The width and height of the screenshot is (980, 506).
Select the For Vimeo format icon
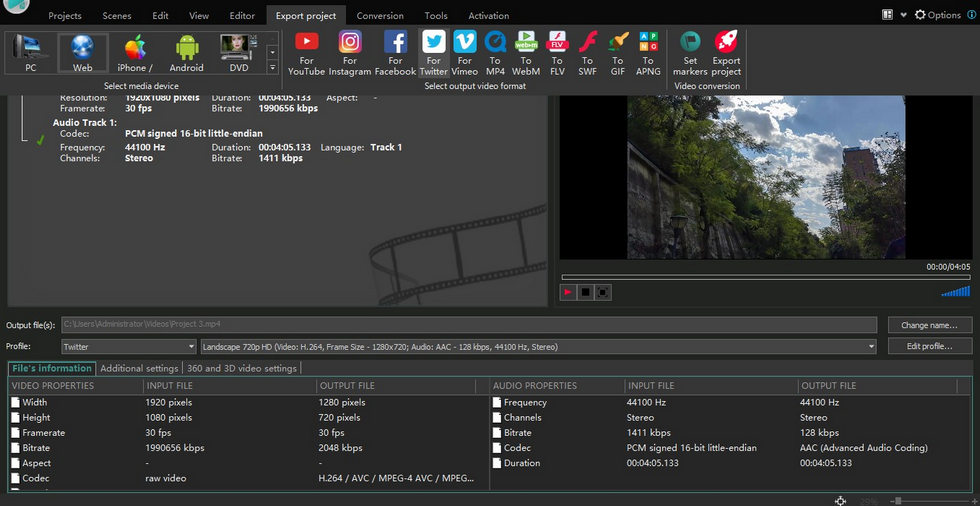(464, 54)
